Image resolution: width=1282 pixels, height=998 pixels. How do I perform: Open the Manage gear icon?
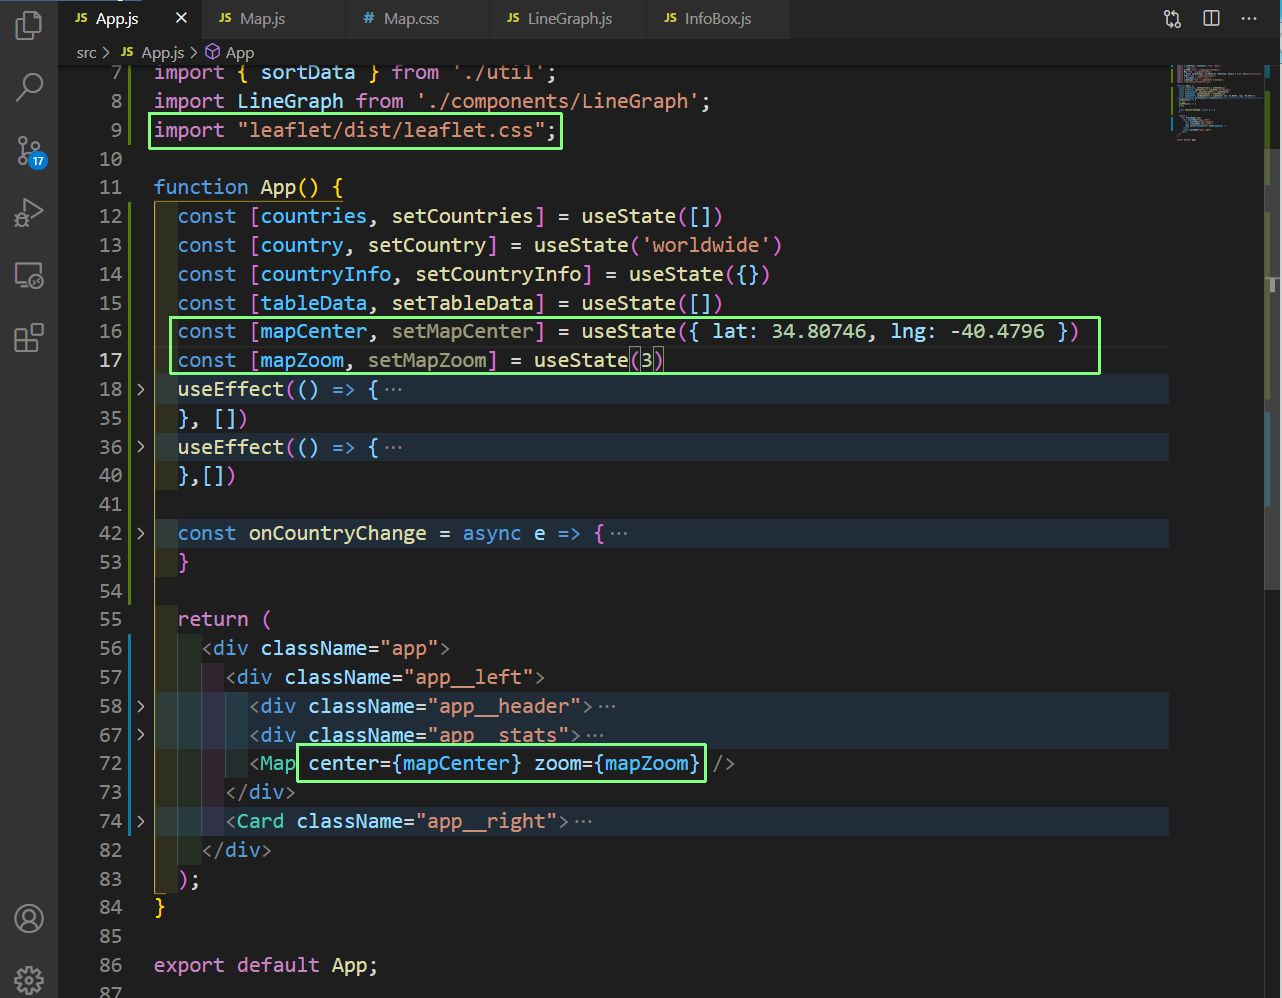pos(29,981)
